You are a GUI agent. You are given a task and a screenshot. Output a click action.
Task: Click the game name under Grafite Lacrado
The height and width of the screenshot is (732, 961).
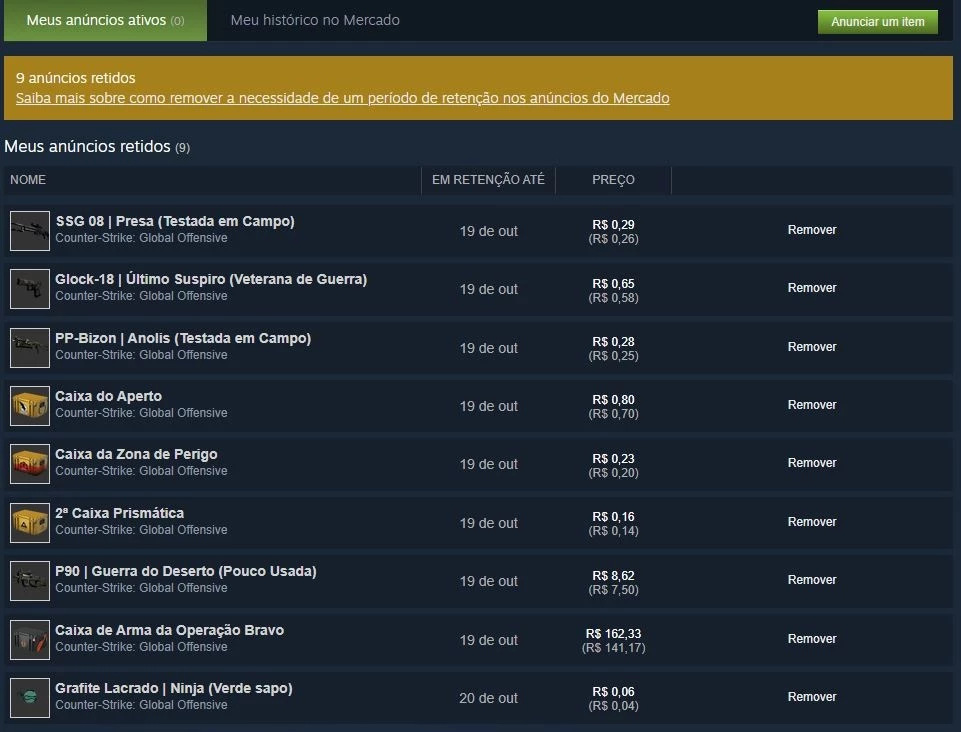(141, 705)
